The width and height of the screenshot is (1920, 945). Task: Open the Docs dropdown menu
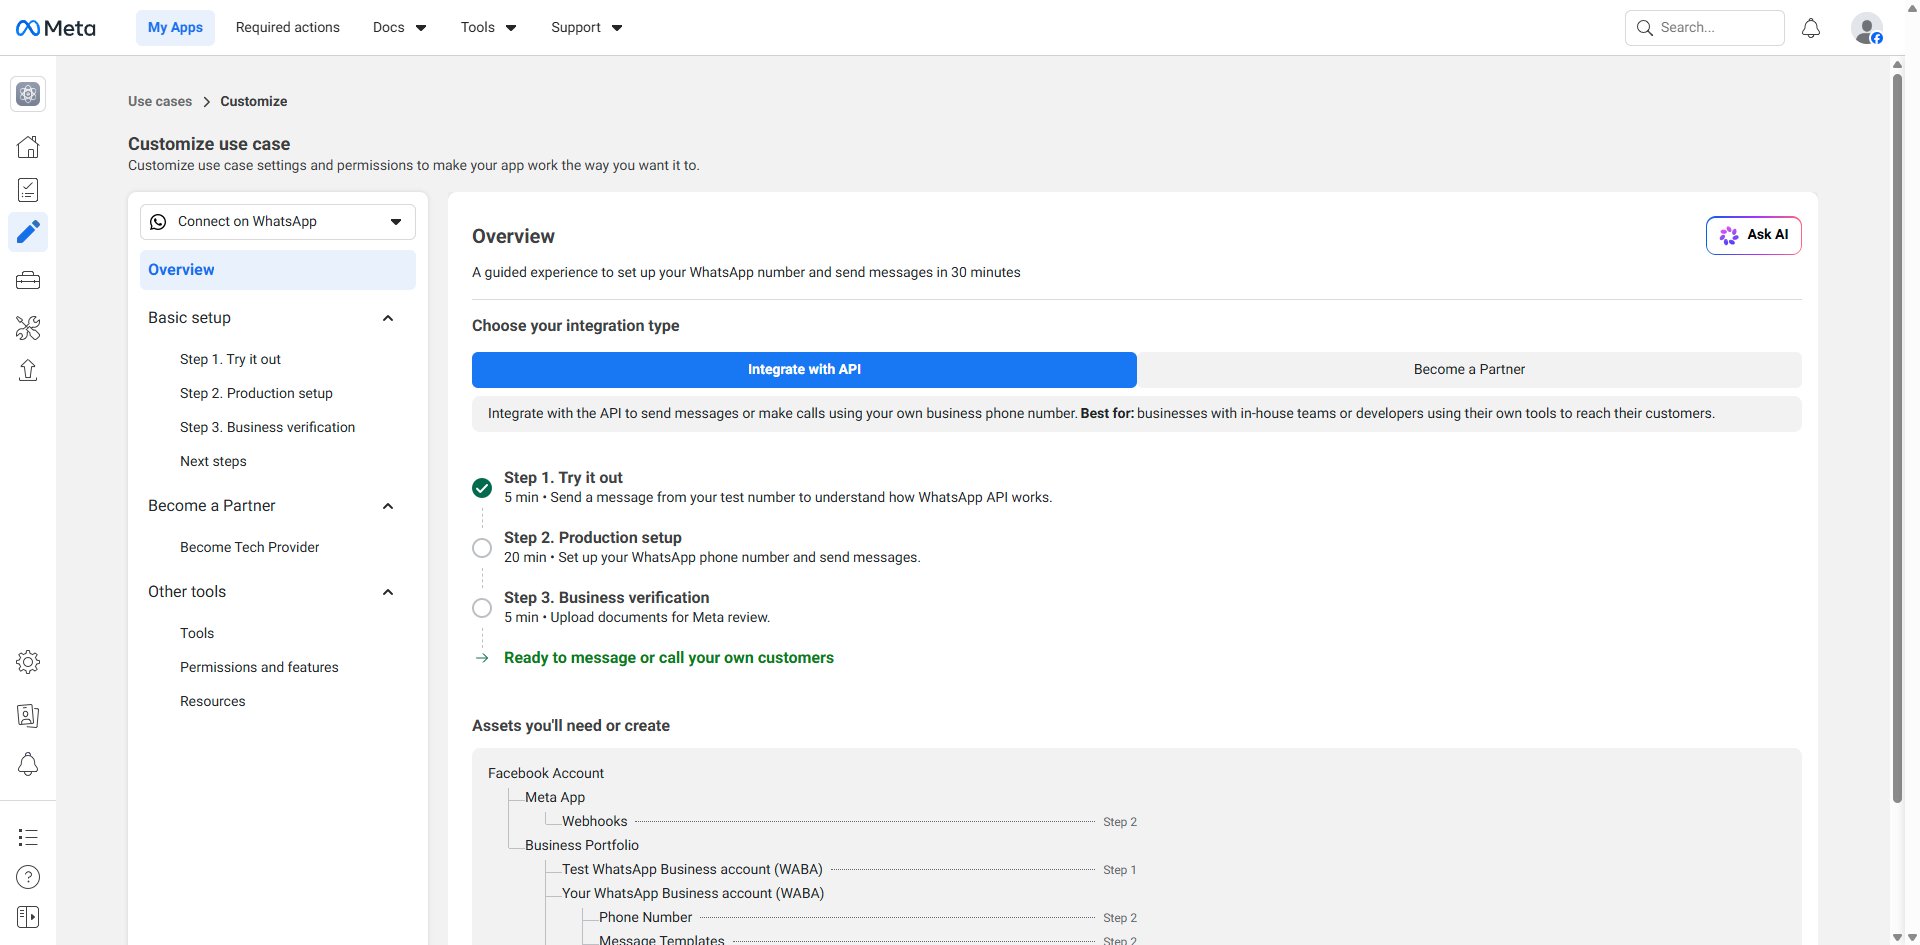(400, 28)
